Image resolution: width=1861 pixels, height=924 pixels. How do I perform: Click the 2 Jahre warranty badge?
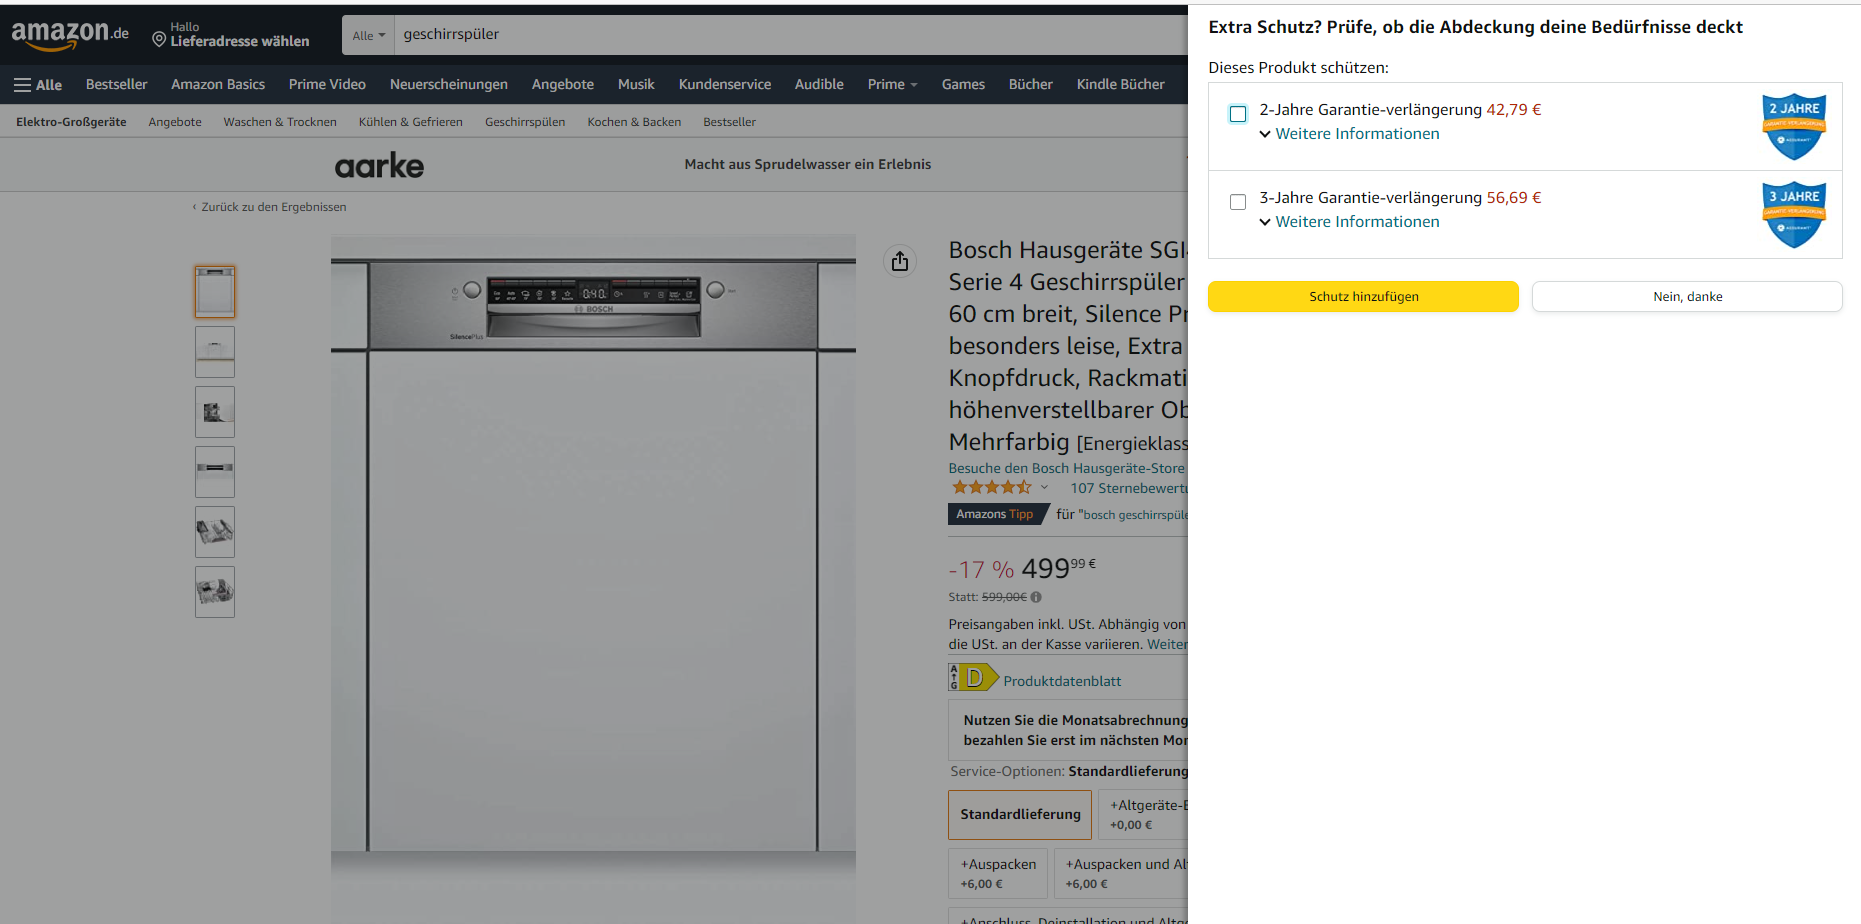(1794, 126)
